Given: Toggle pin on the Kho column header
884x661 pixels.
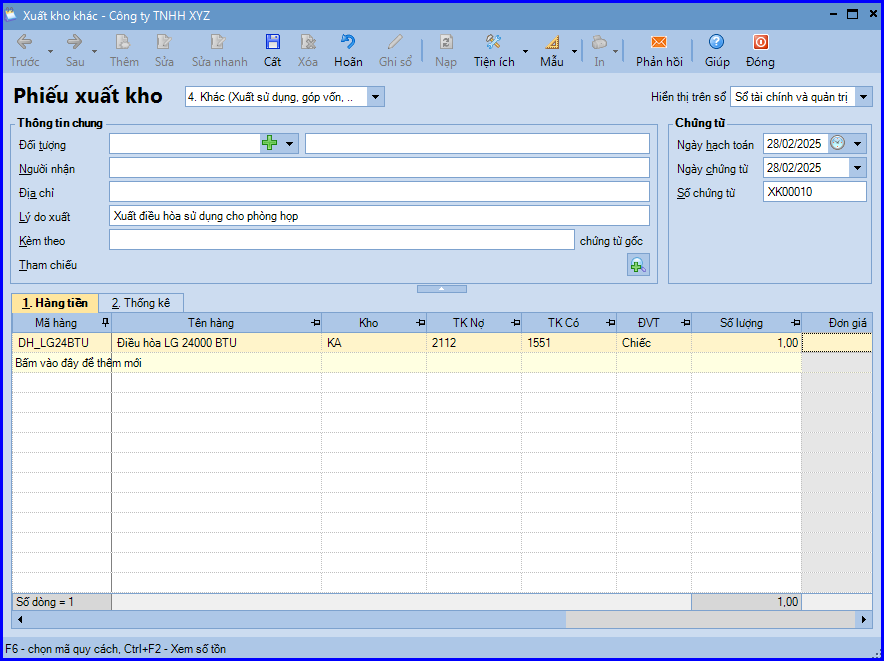Looking at the screenshot, I should point(420,323).
